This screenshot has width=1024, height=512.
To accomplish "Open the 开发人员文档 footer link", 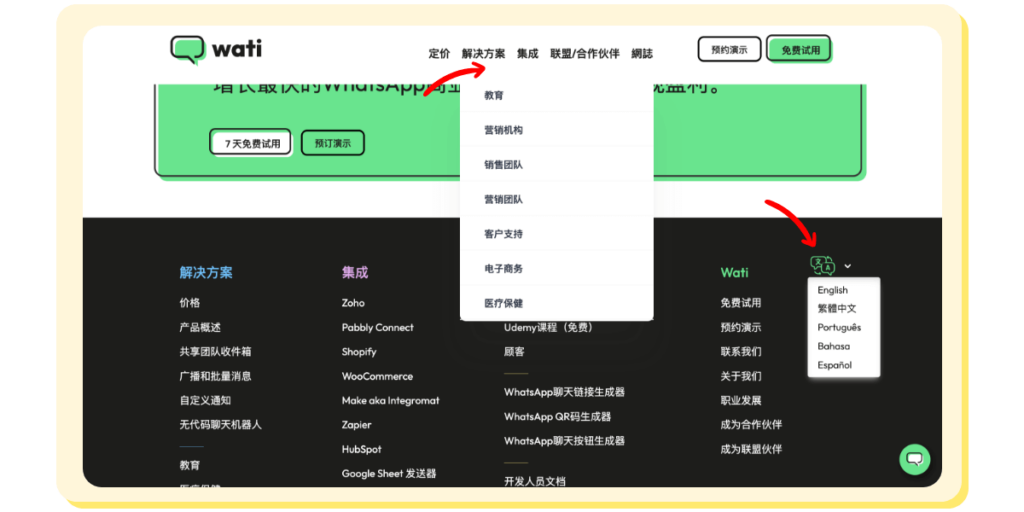I will (535, 481).
